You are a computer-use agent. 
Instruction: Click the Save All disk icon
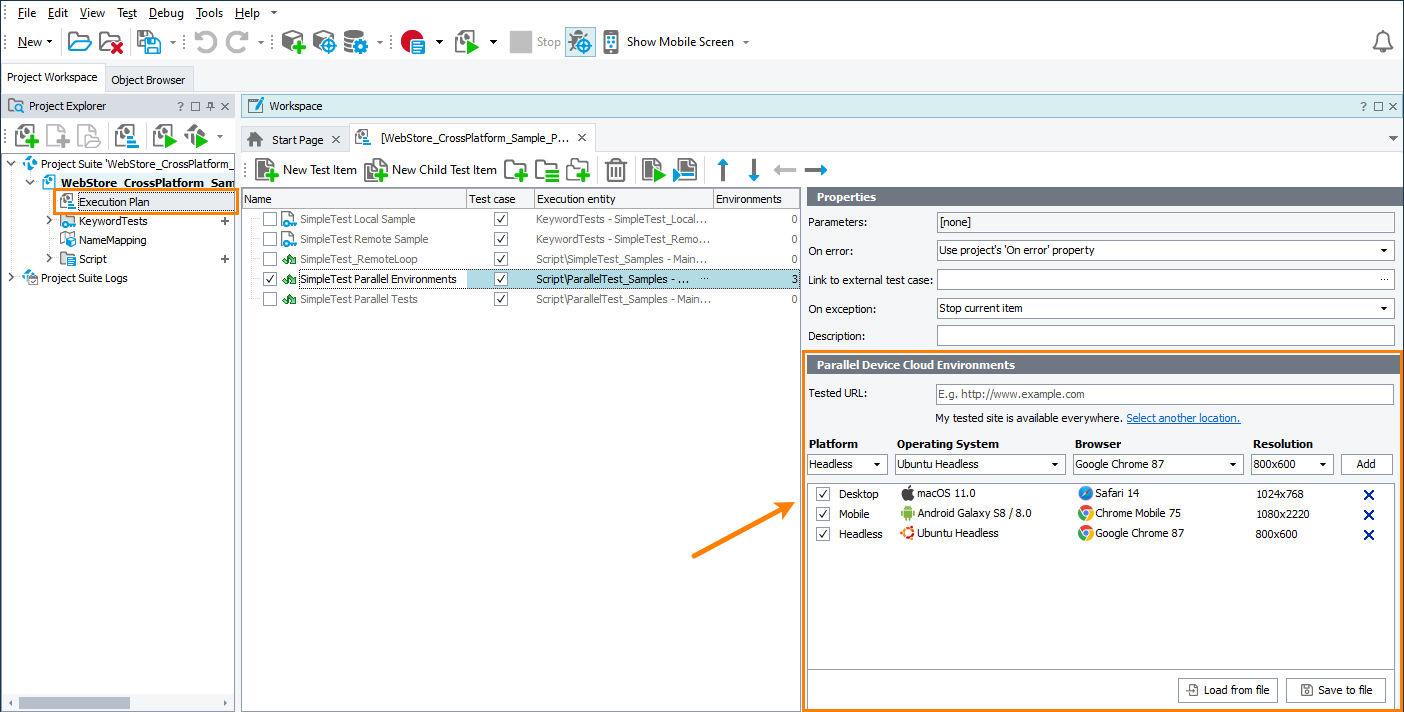click(x=149, y=41)
